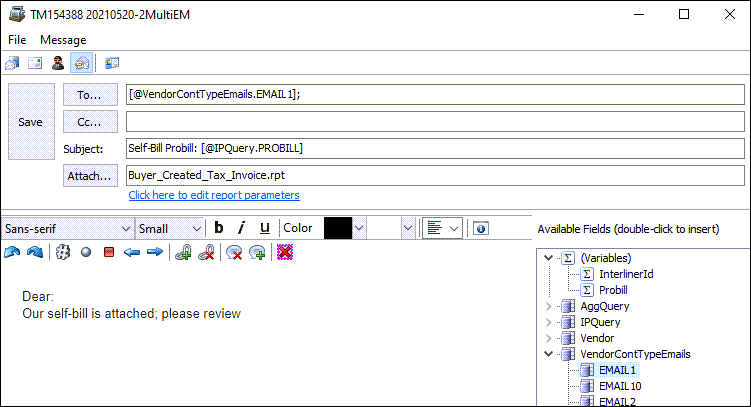Viewport: 751px width, 407px height.
Task: Click the grey bullet circle icon
Action: [x=86, y=252]
